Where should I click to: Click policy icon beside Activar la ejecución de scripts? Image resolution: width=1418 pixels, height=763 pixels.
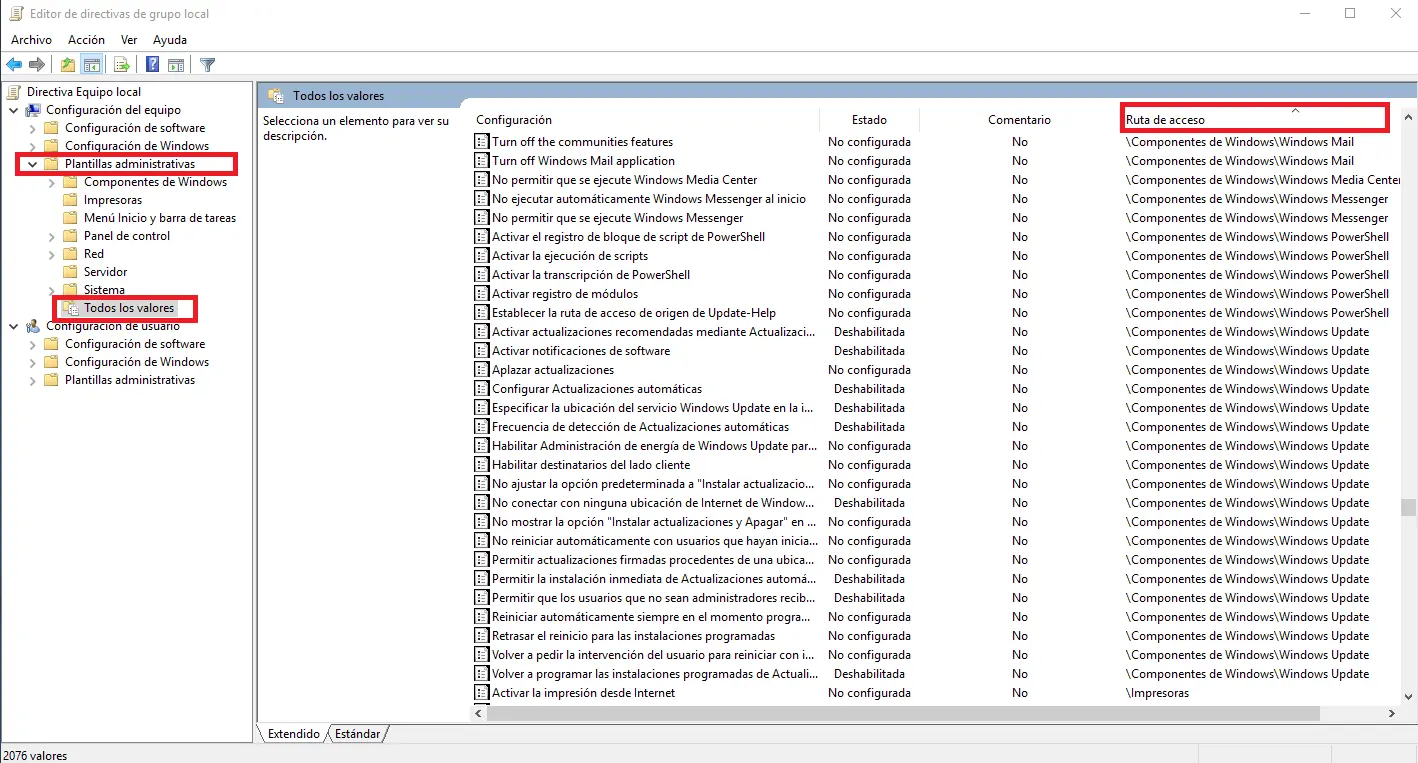pyautogui.click(x=481, y=256)
